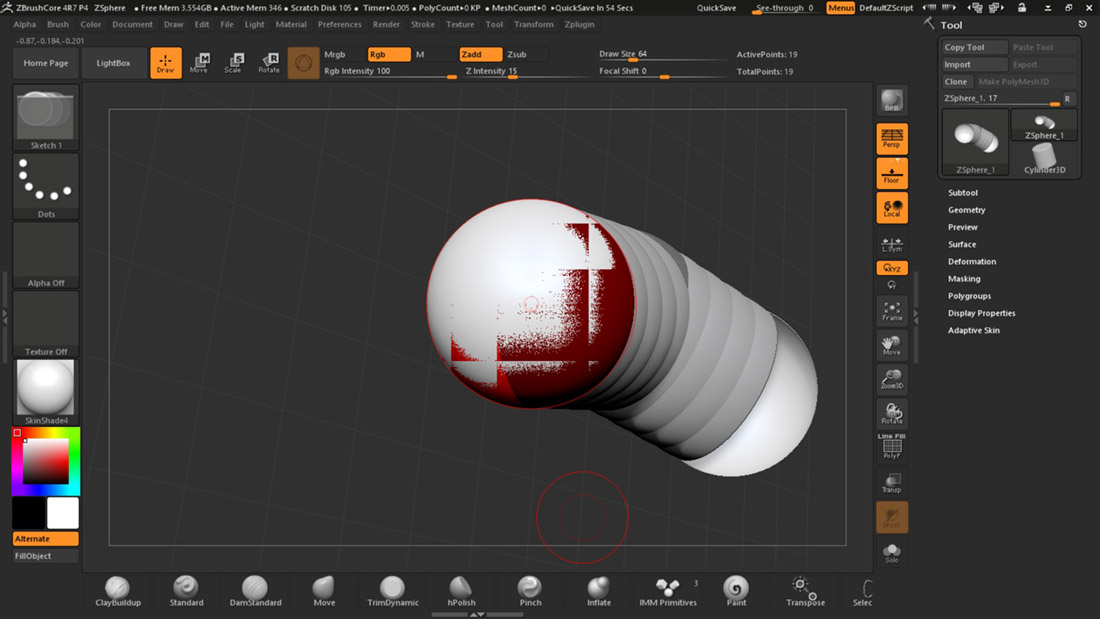Expand the Geometry section
Screen dimensions: 1100x619
click(967, 210)
